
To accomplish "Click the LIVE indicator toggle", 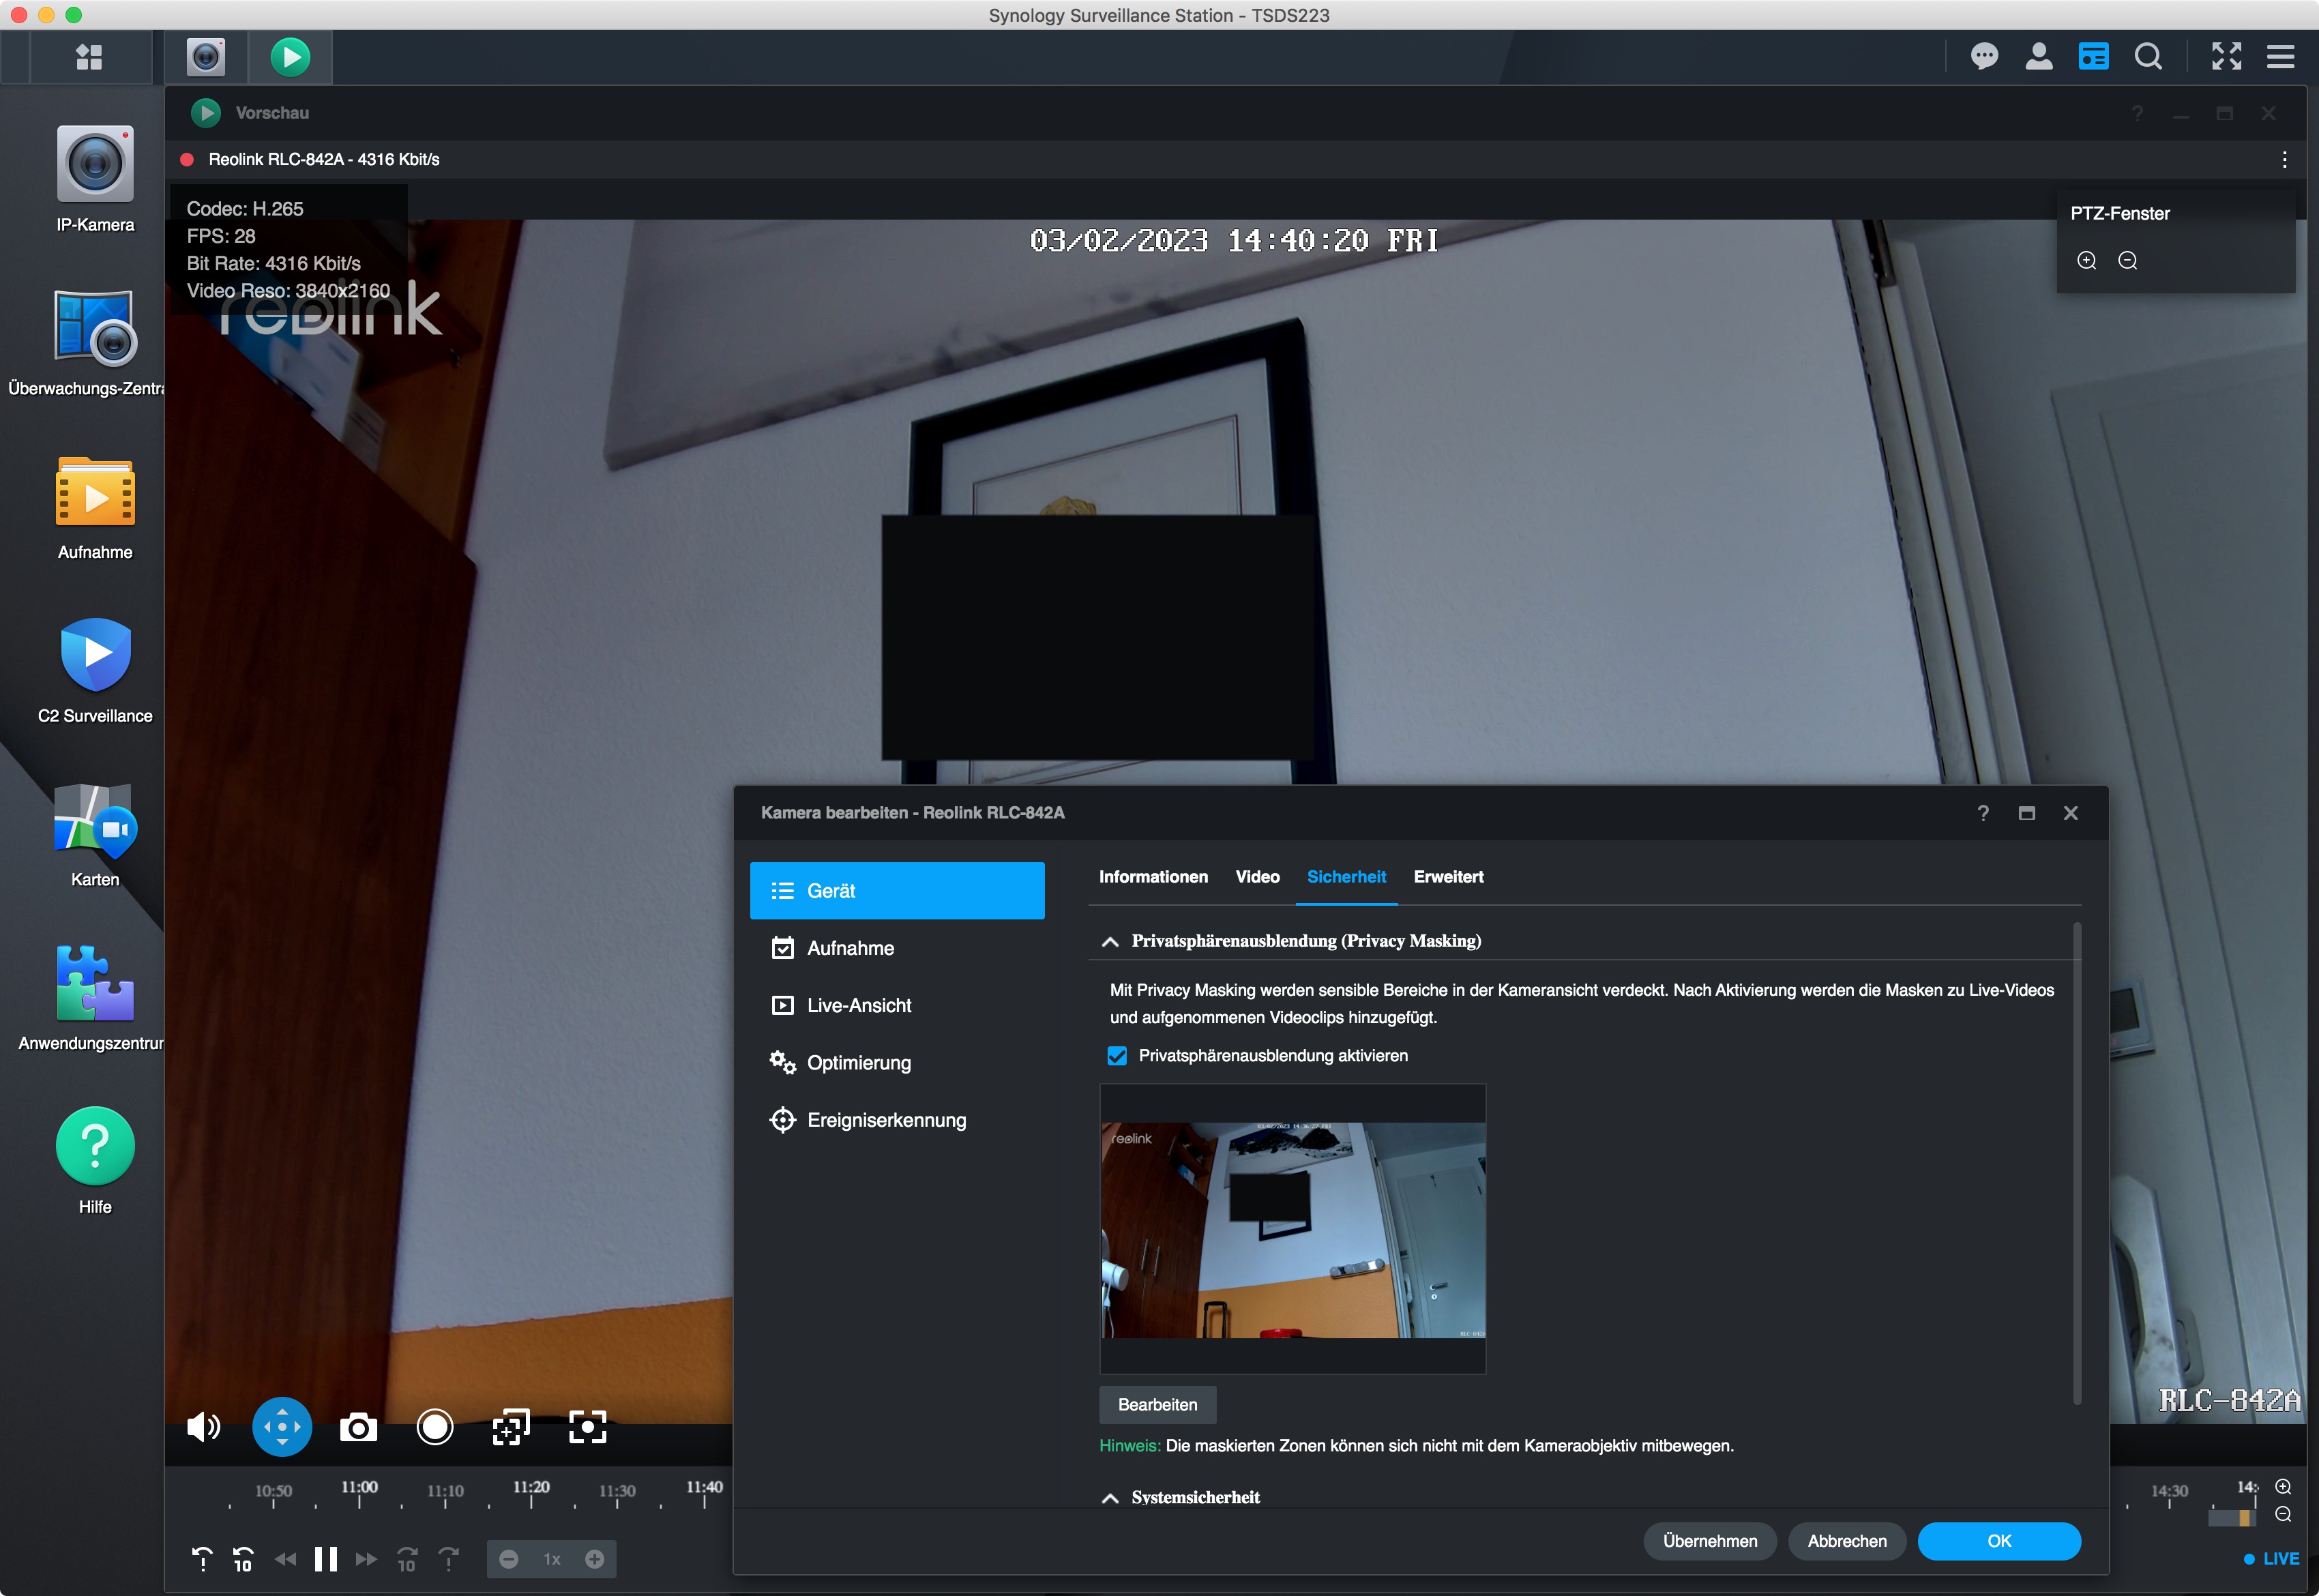I will (2271, 1559).
